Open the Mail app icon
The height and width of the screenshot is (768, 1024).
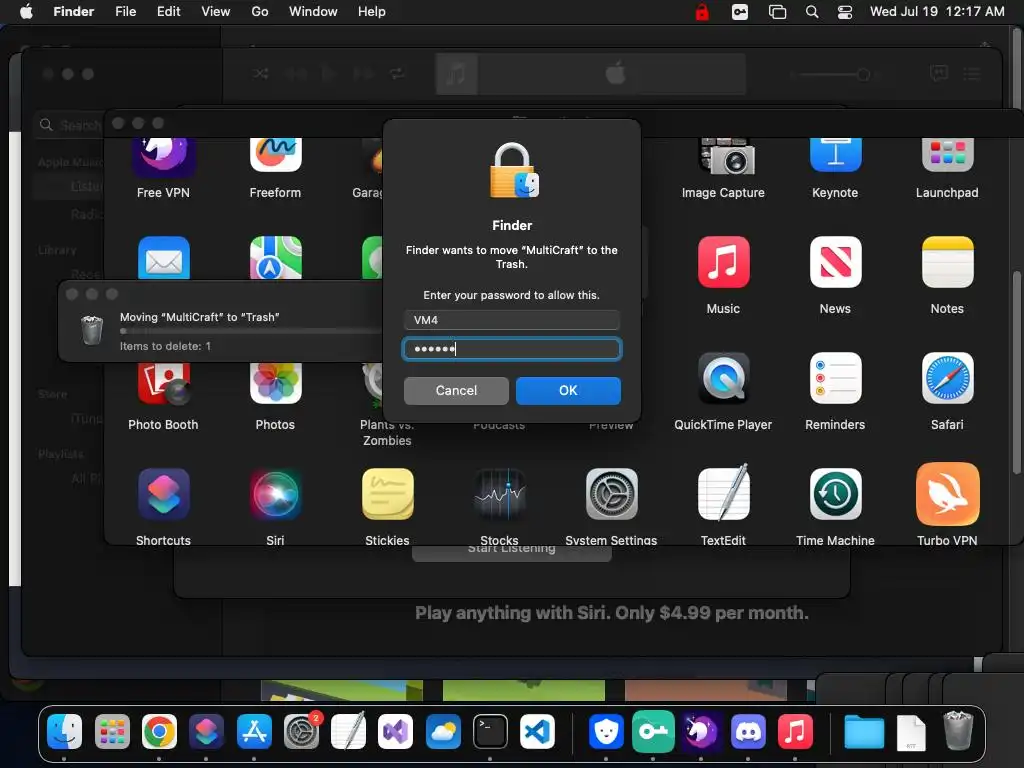(163, 258)
